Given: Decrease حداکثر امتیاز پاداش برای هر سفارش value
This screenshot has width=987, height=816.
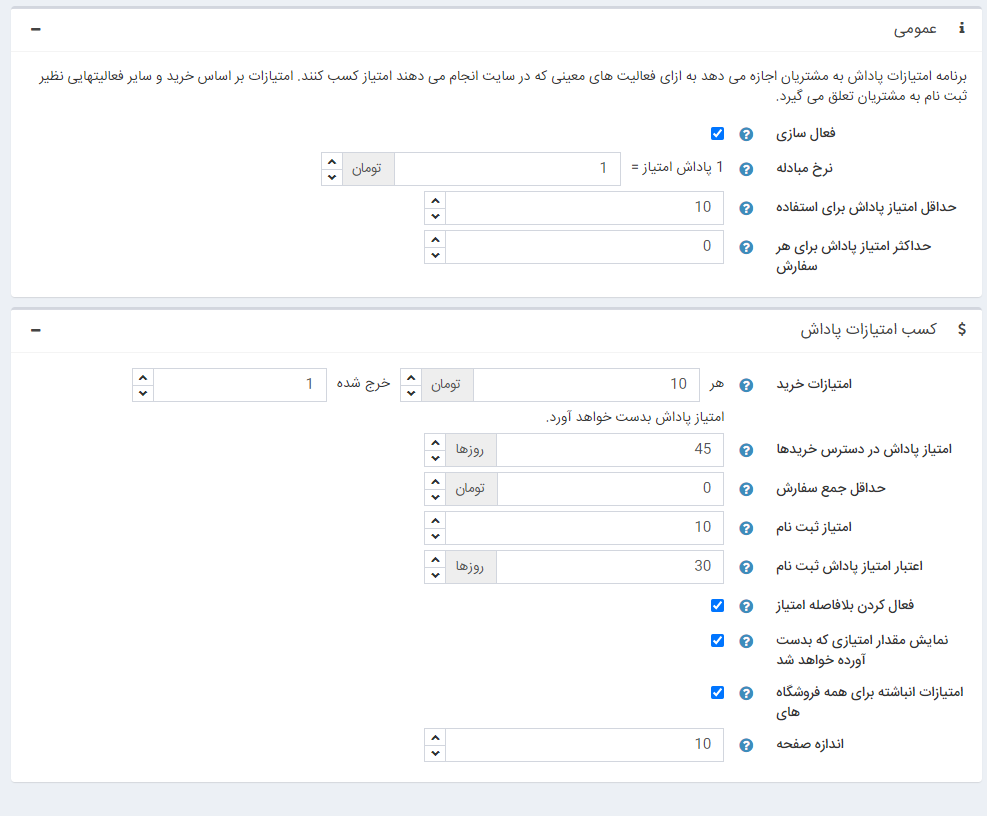Looking at the screenshot, I should pos(434,255).
